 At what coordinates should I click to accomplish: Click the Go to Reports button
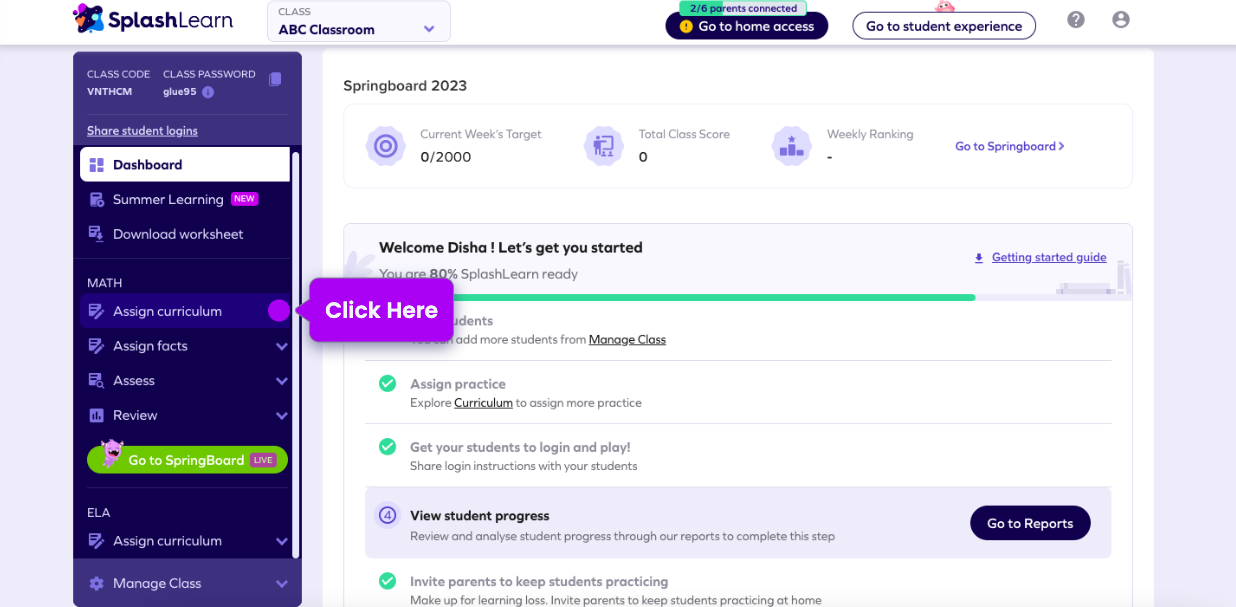[1029, 523]
